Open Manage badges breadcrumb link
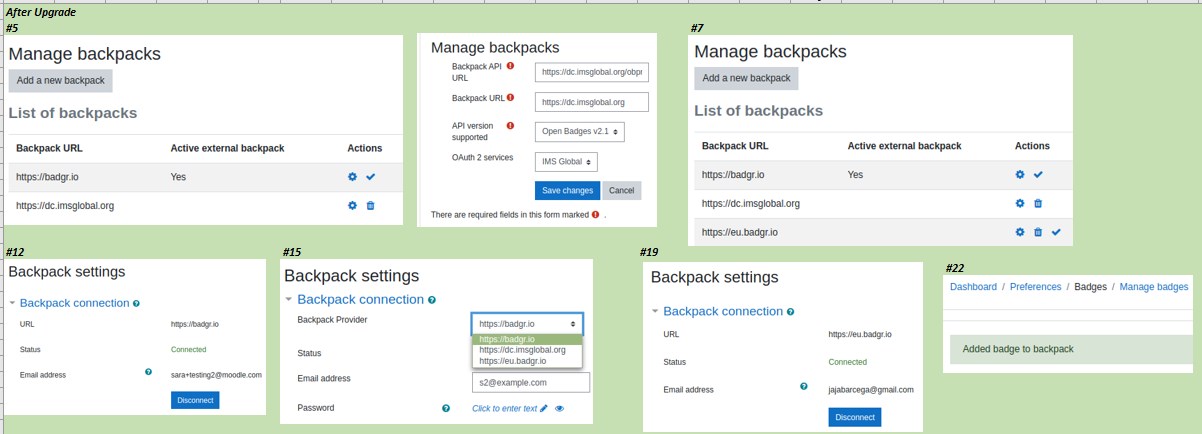Viewport: 1202px width, 434px height. point(1154,287)
